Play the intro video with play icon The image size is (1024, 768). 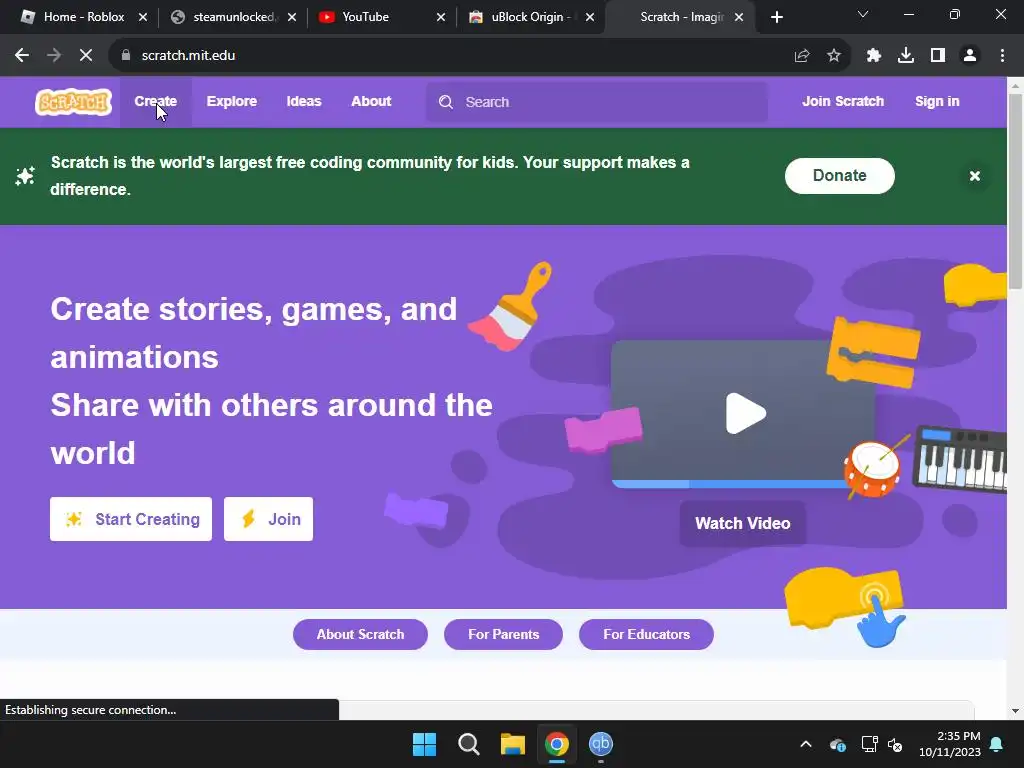tap(745, 413)
